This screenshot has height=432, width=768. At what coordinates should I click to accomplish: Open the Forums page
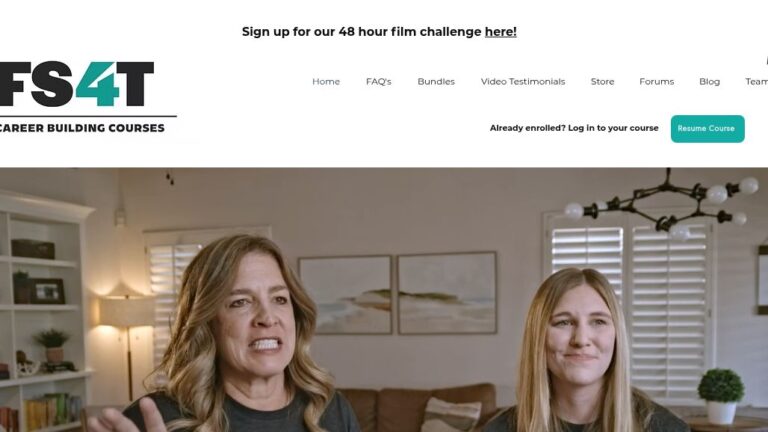pos(656,82)
